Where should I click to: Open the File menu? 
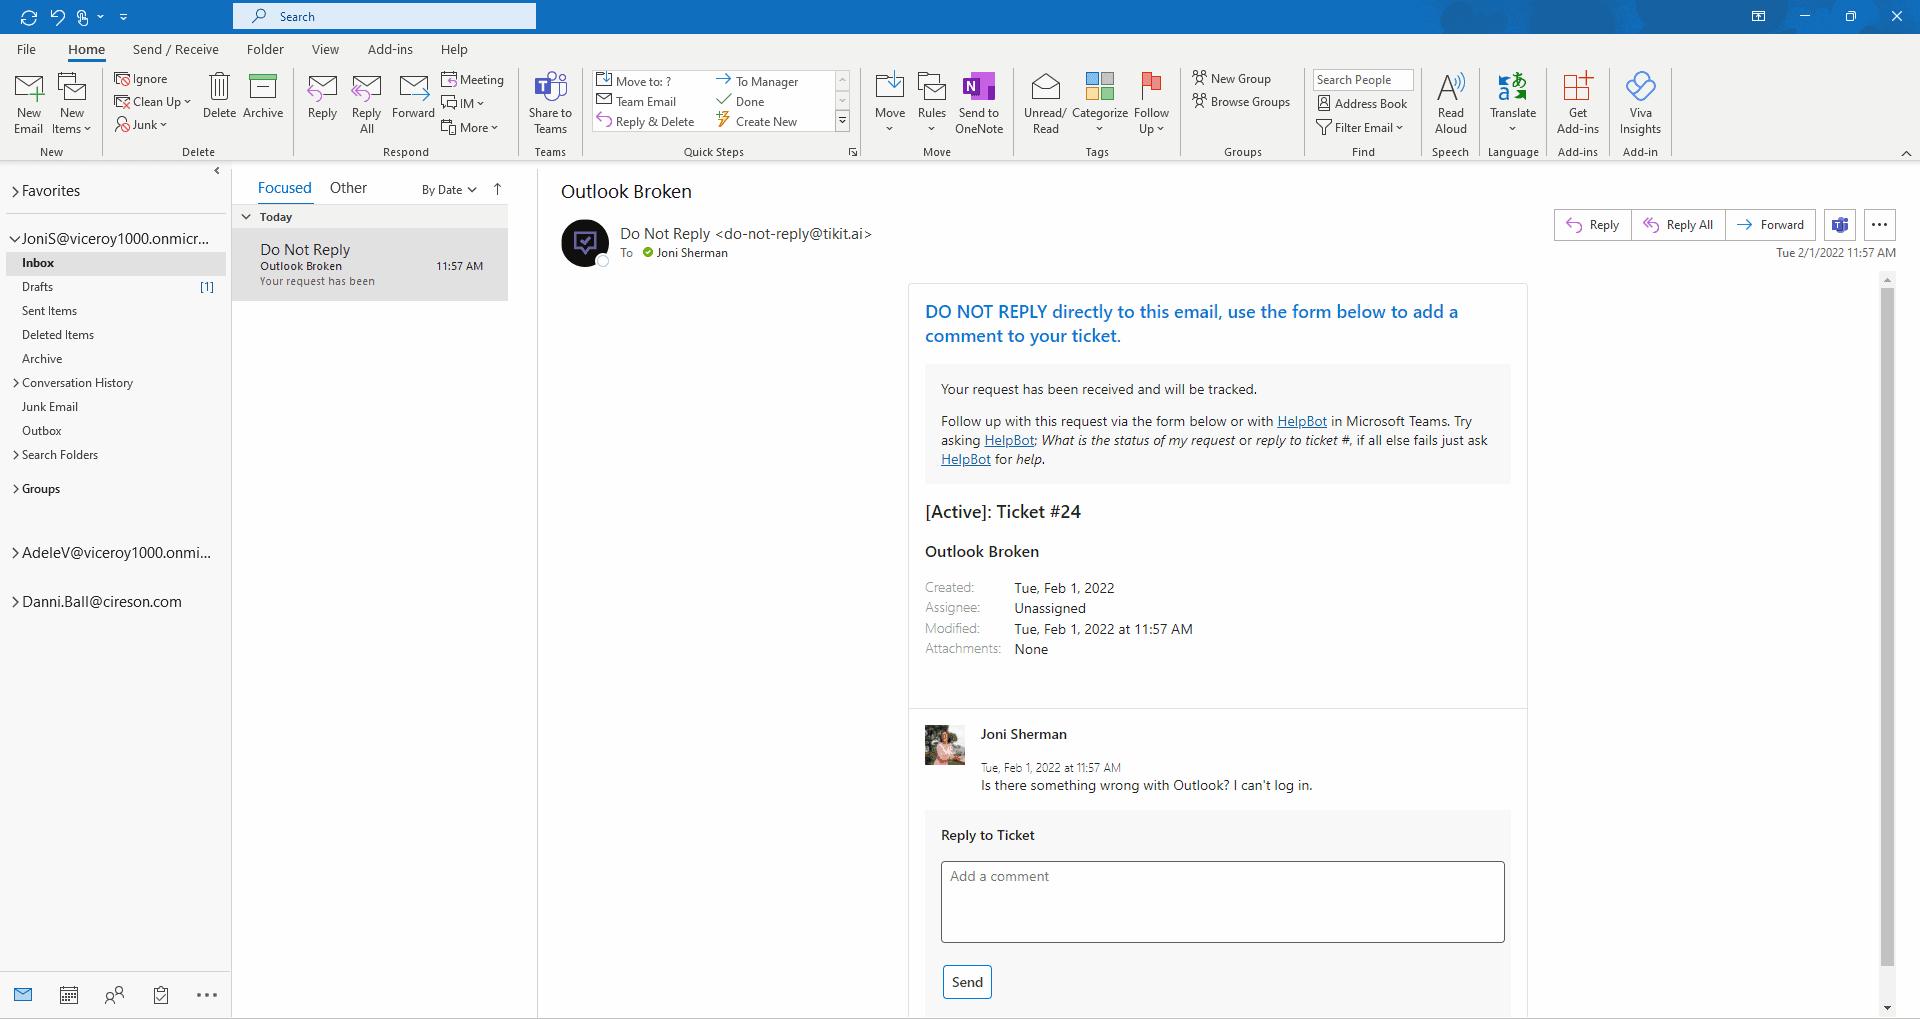pyautogui.click(x=26, y=49)
